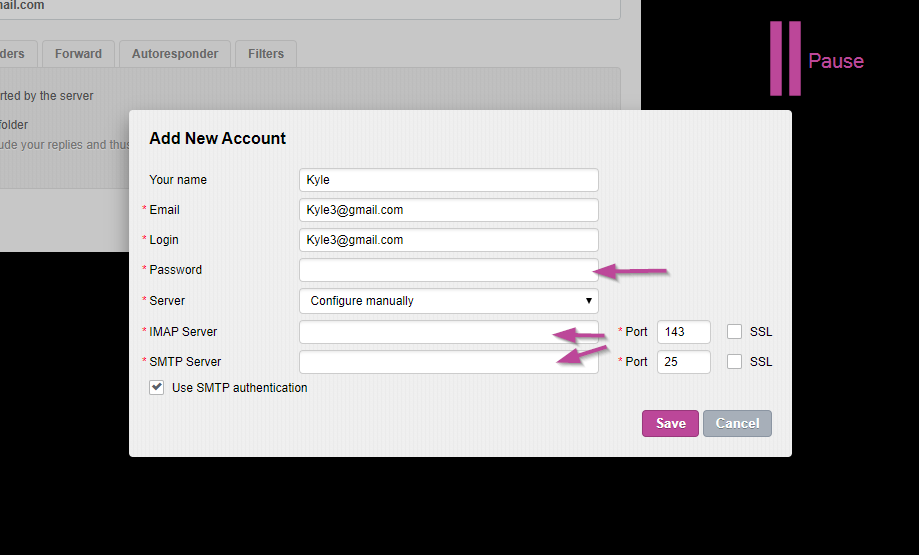Click the SMTP port field showing 25
Viewport: 919px width, 555px height.
pyautogui.click(x=683, y=362)
